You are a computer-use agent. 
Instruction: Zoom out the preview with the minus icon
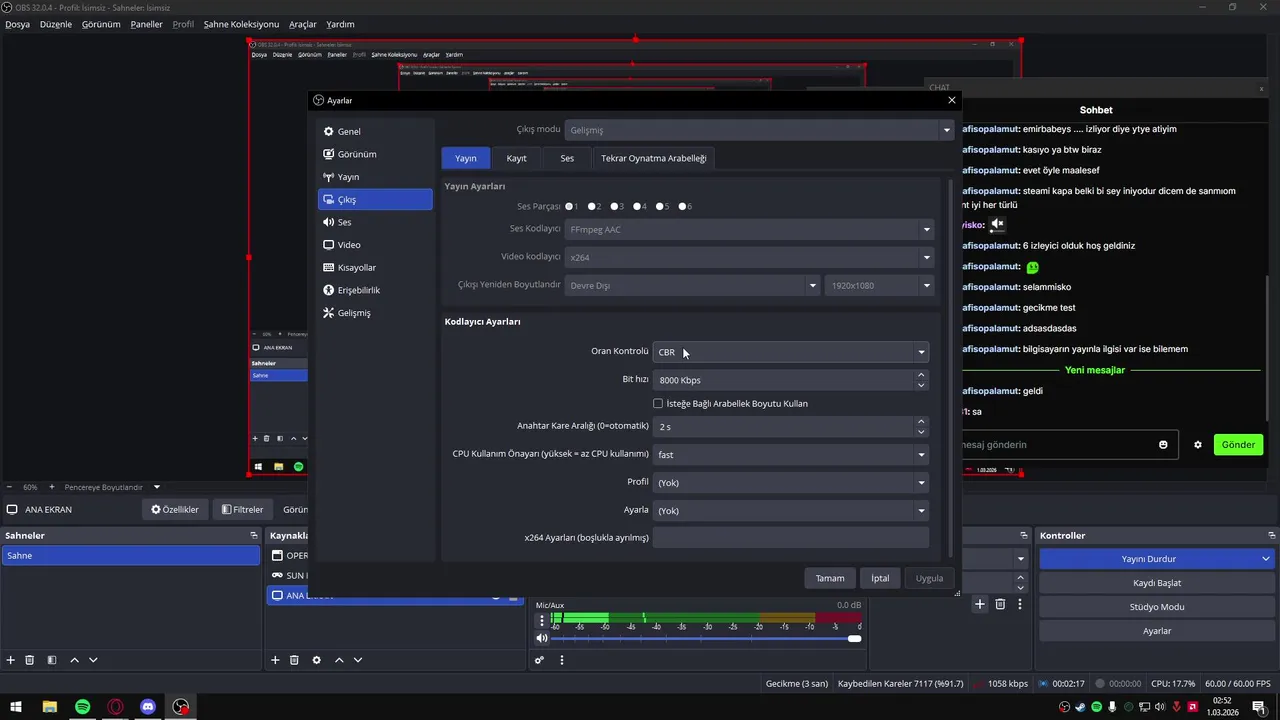tap(11, 487)
